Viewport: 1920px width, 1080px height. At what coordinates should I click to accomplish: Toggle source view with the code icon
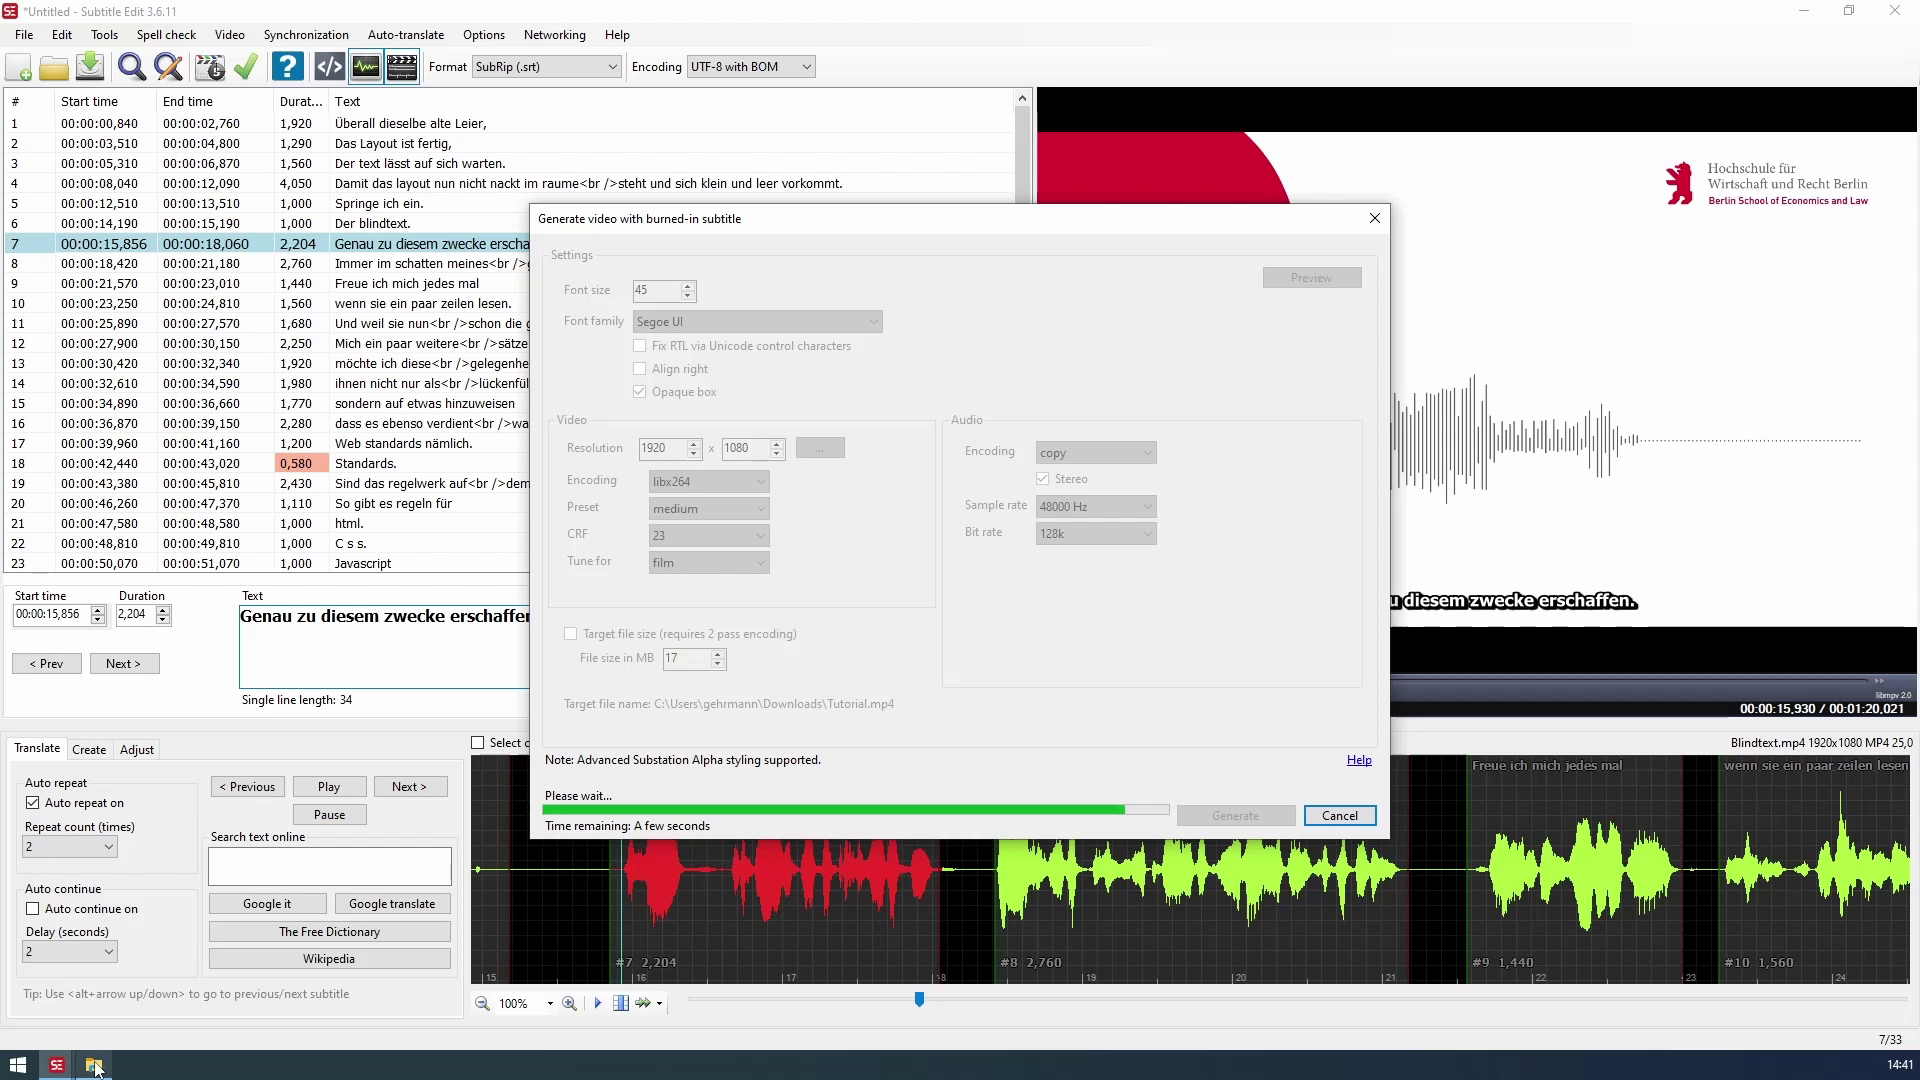pos(329,67)
